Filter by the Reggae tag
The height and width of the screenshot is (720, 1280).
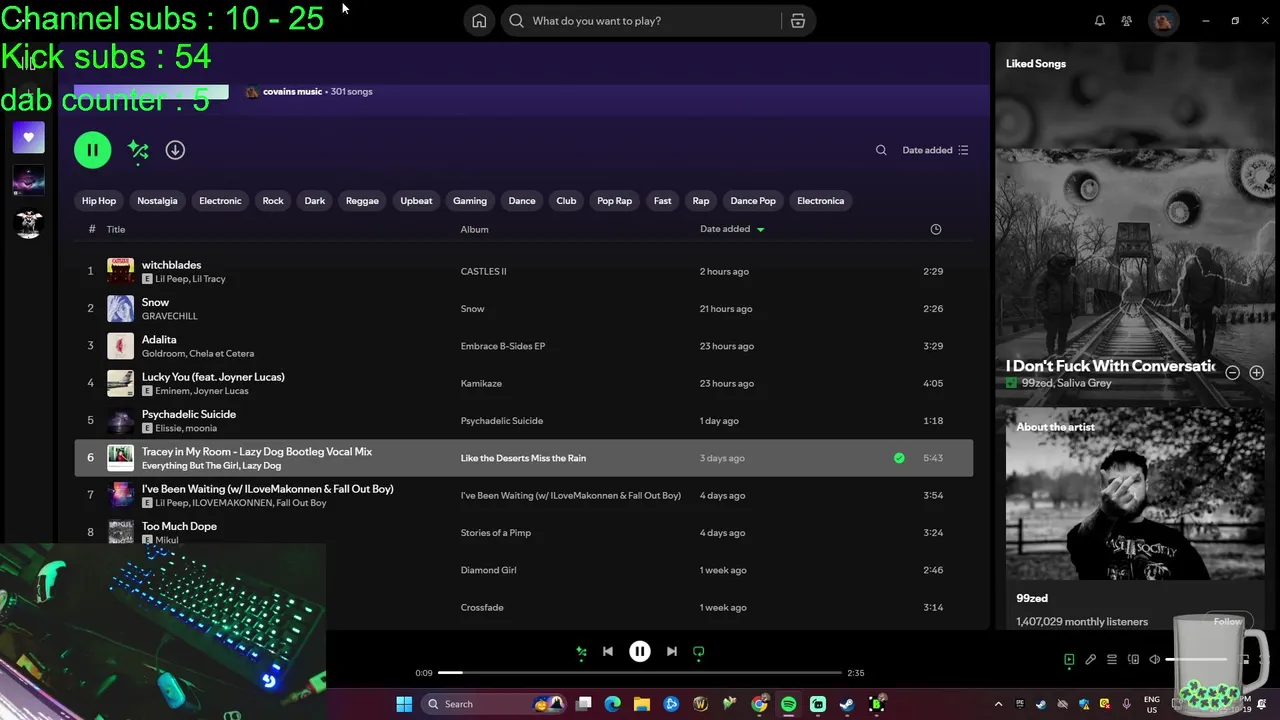pos(362,201)
